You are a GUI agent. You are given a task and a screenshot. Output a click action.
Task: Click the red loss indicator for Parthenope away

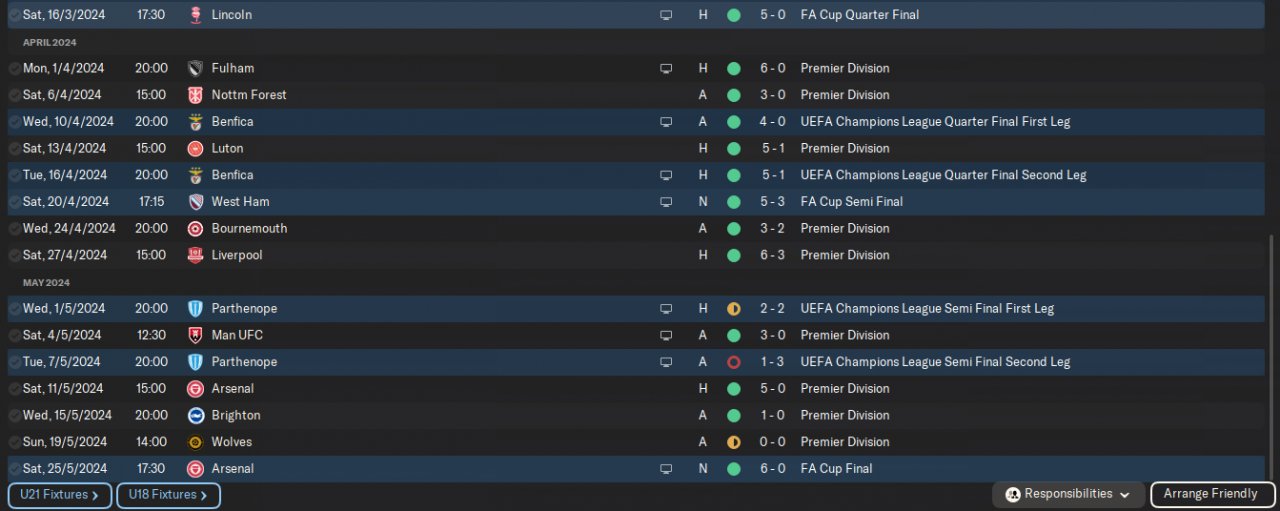pyautogui.click(x=733, y=362)
